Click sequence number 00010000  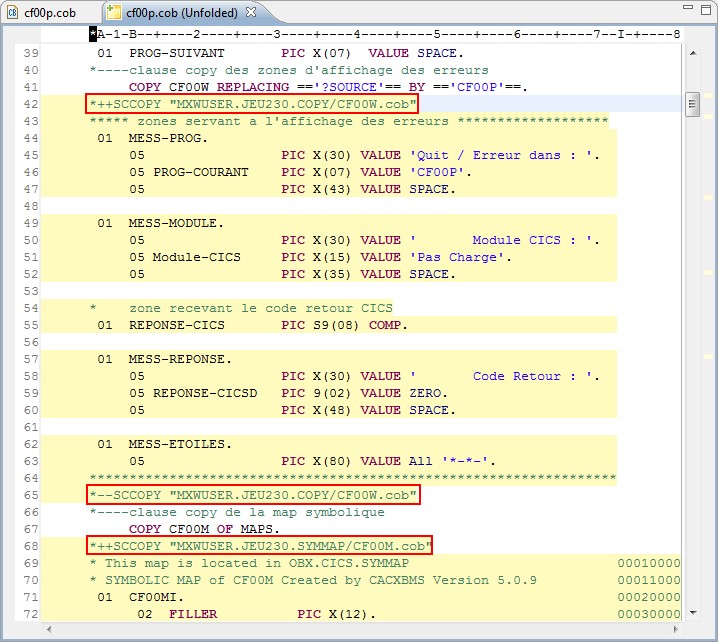coord(648,562)
